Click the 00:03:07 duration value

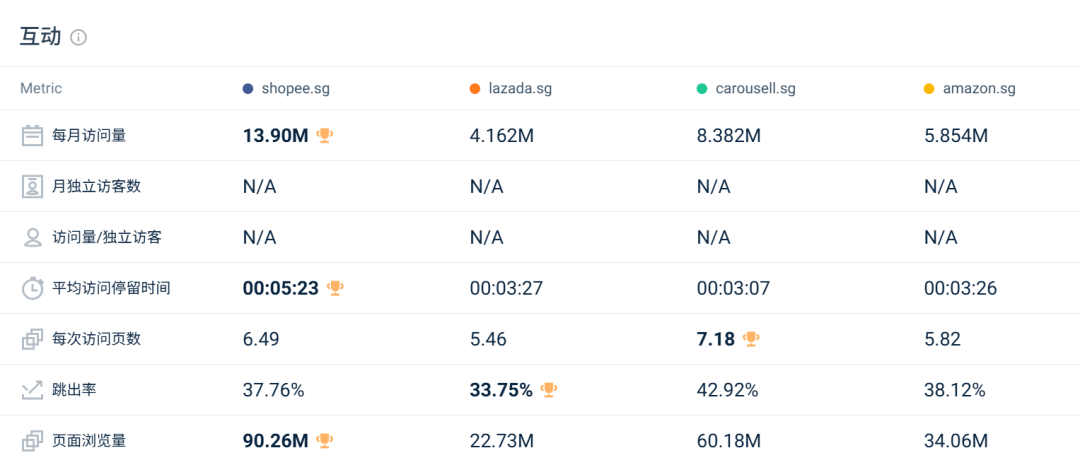[x=734, y=288]
